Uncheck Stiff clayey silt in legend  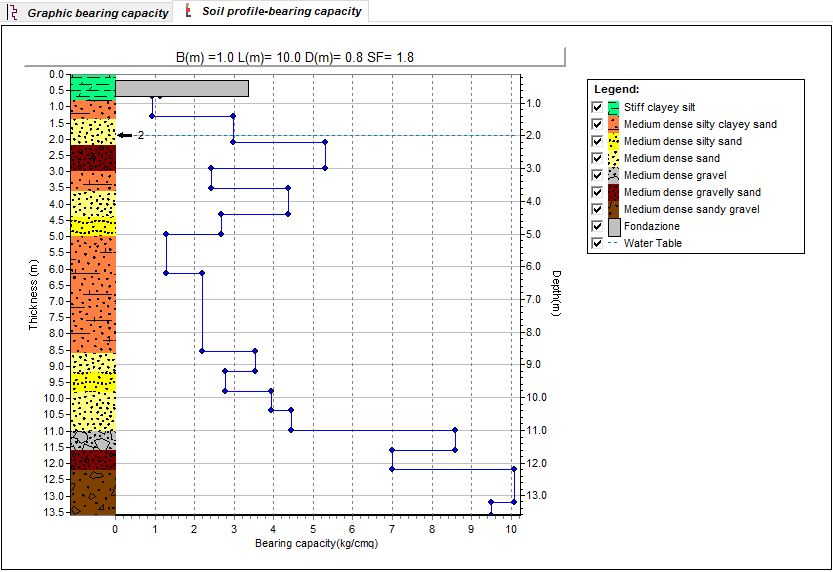tap(597, 108)
